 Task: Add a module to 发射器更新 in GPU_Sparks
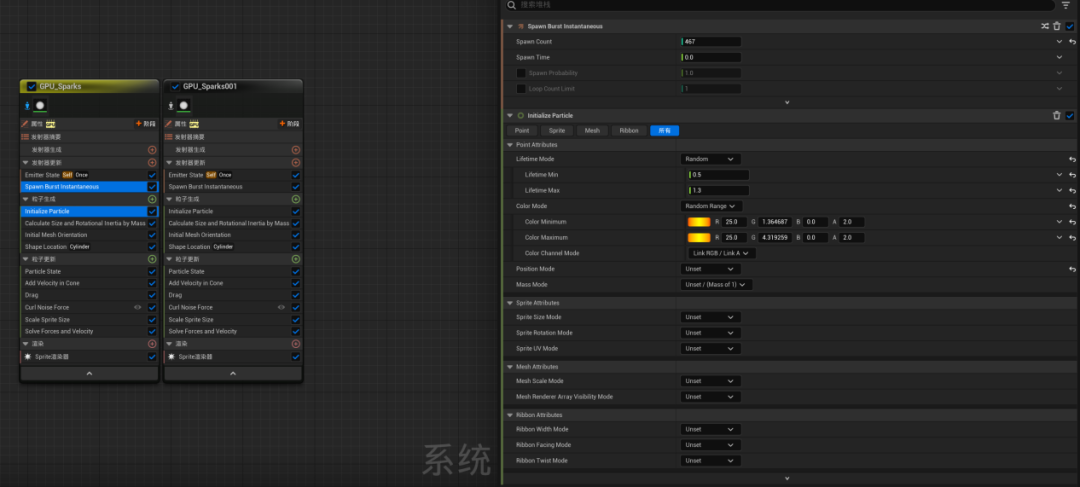click(152, 163)
